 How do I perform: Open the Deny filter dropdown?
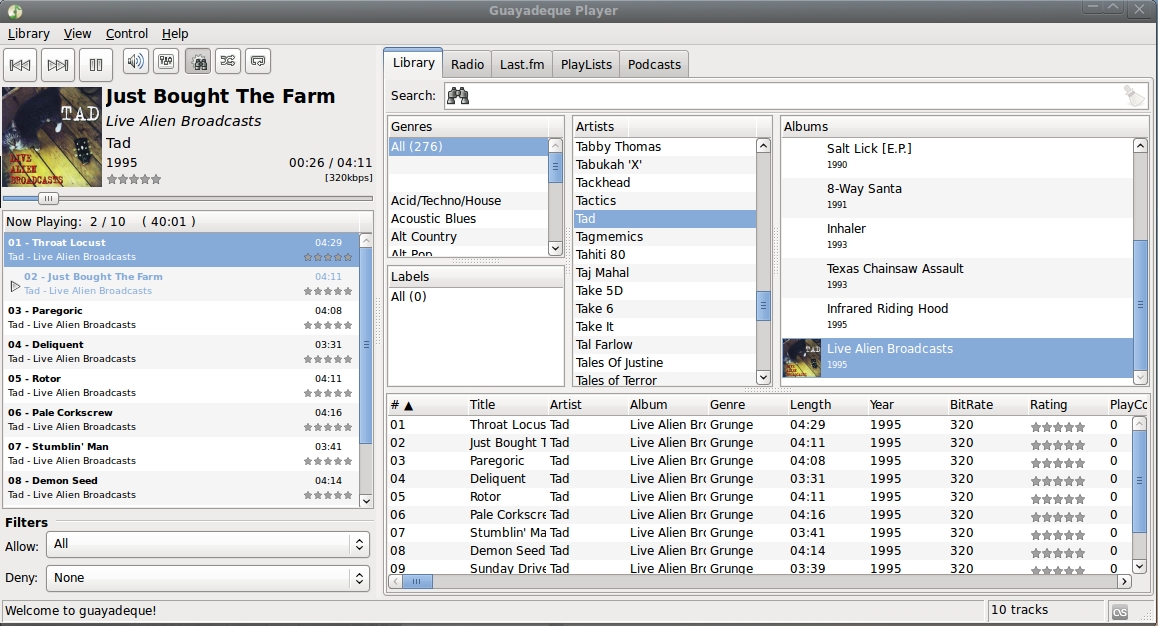pos(208,578)
